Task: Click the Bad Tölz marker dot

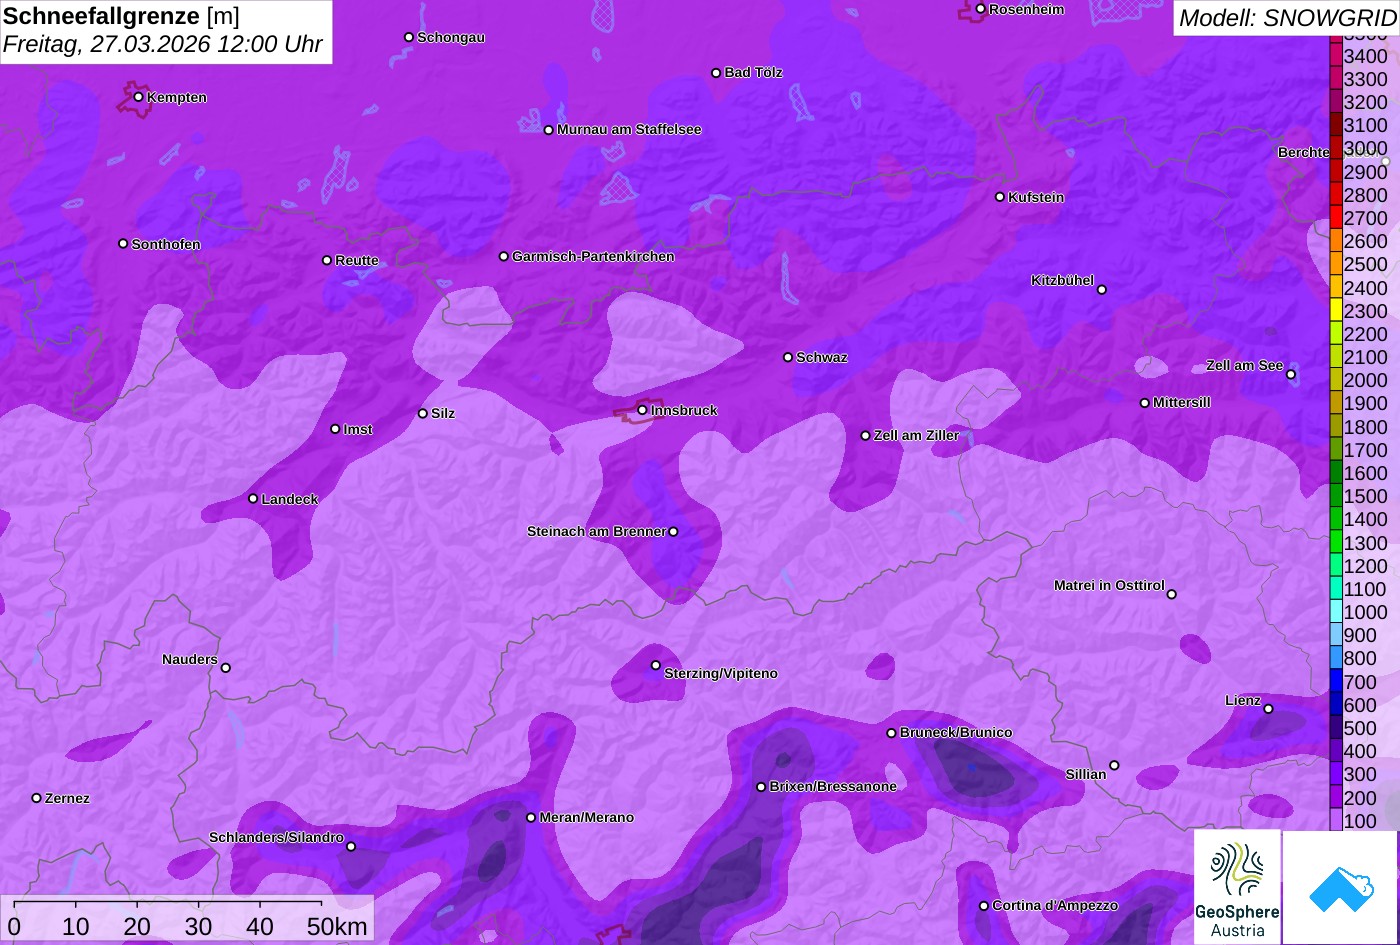Action: [x=716, y=73]
